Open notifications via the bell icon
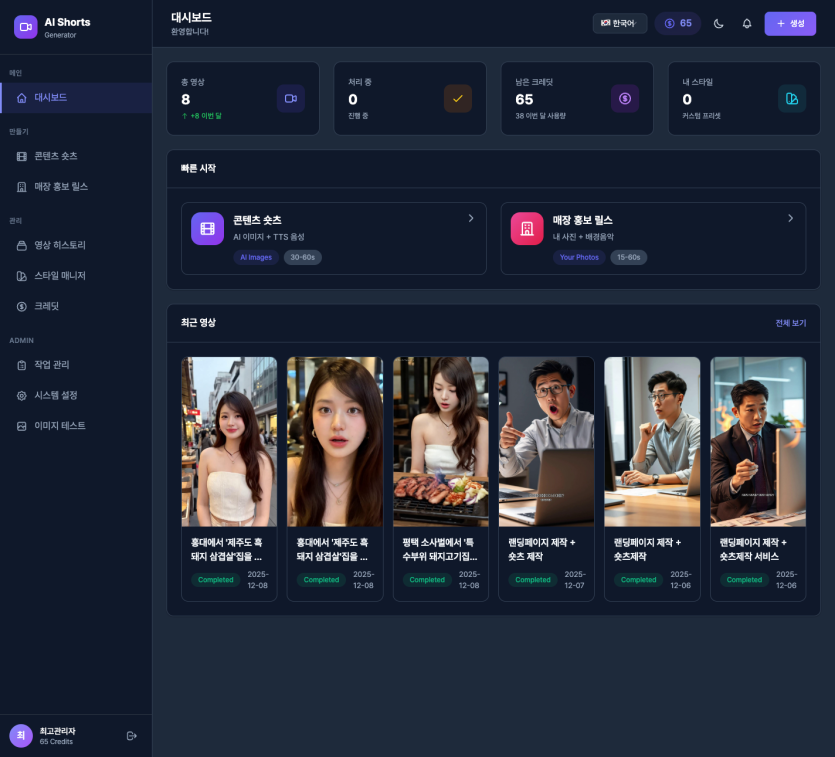The width and height of the screenshot is (835, 757). (x=746, y=24)
